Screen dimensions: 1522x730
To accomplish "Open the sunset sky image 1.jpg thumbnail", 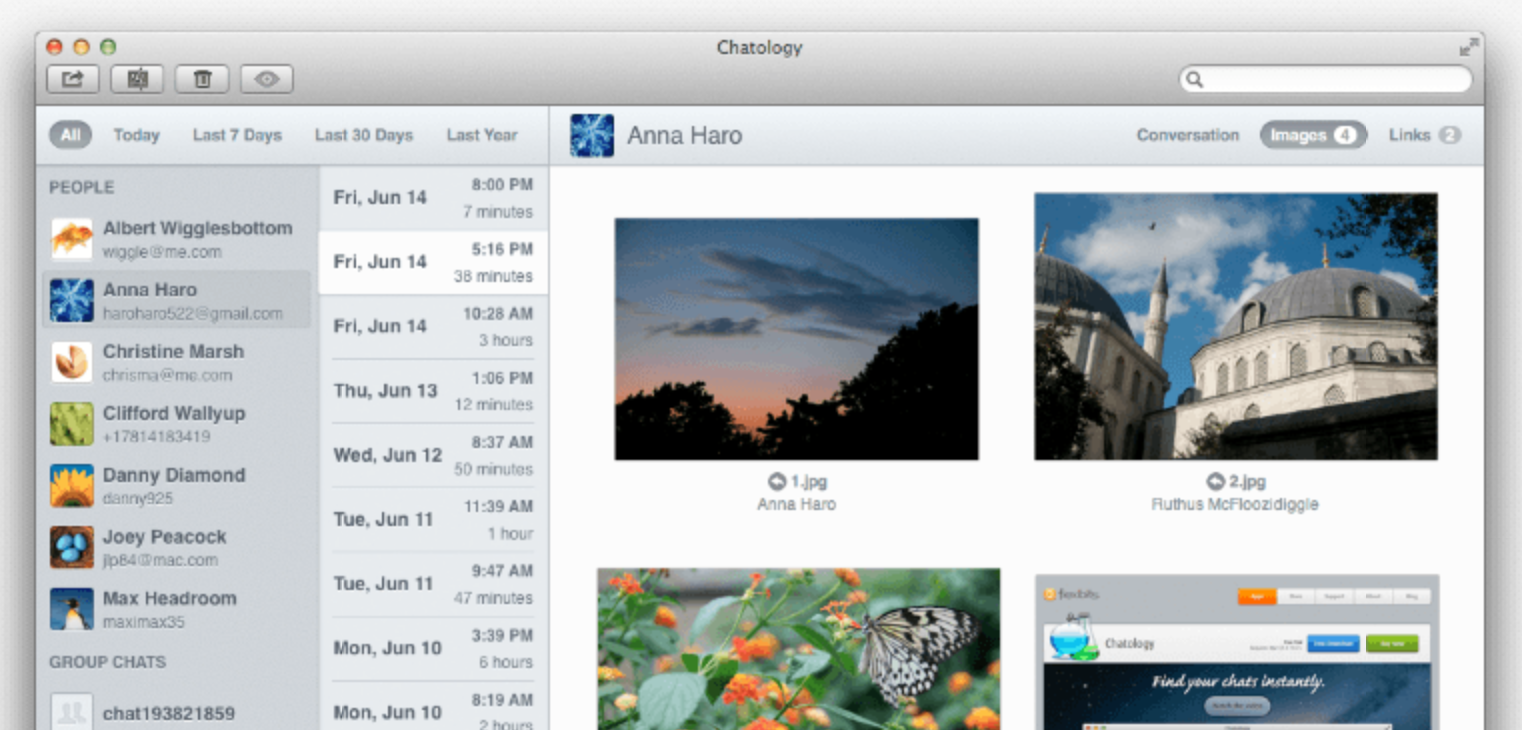I will coord(796,339).
